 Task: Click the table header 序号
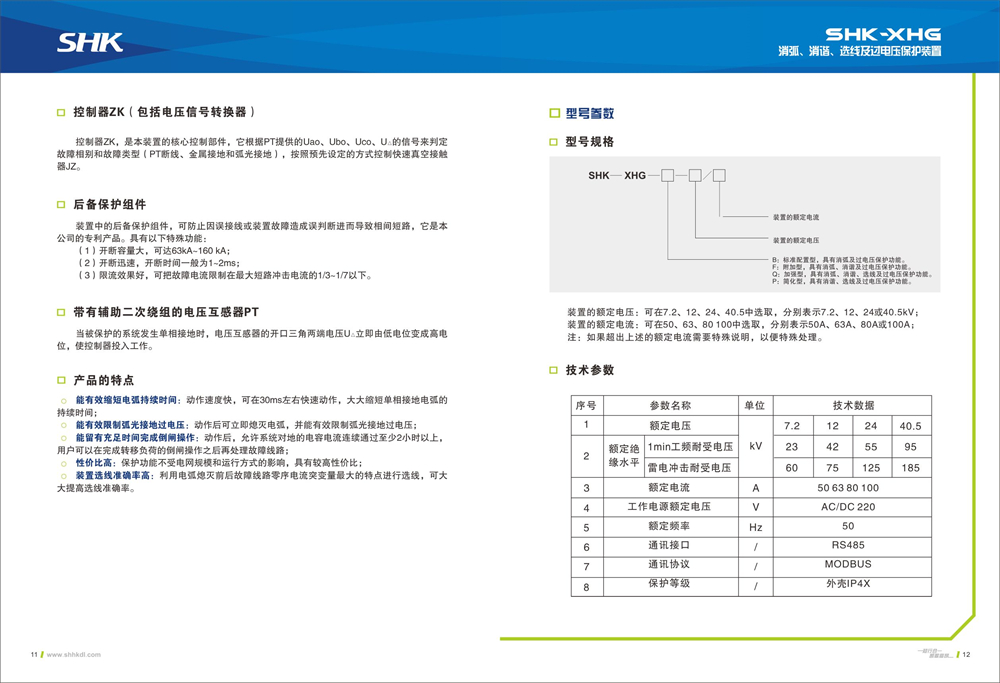[x=586, y=406]
